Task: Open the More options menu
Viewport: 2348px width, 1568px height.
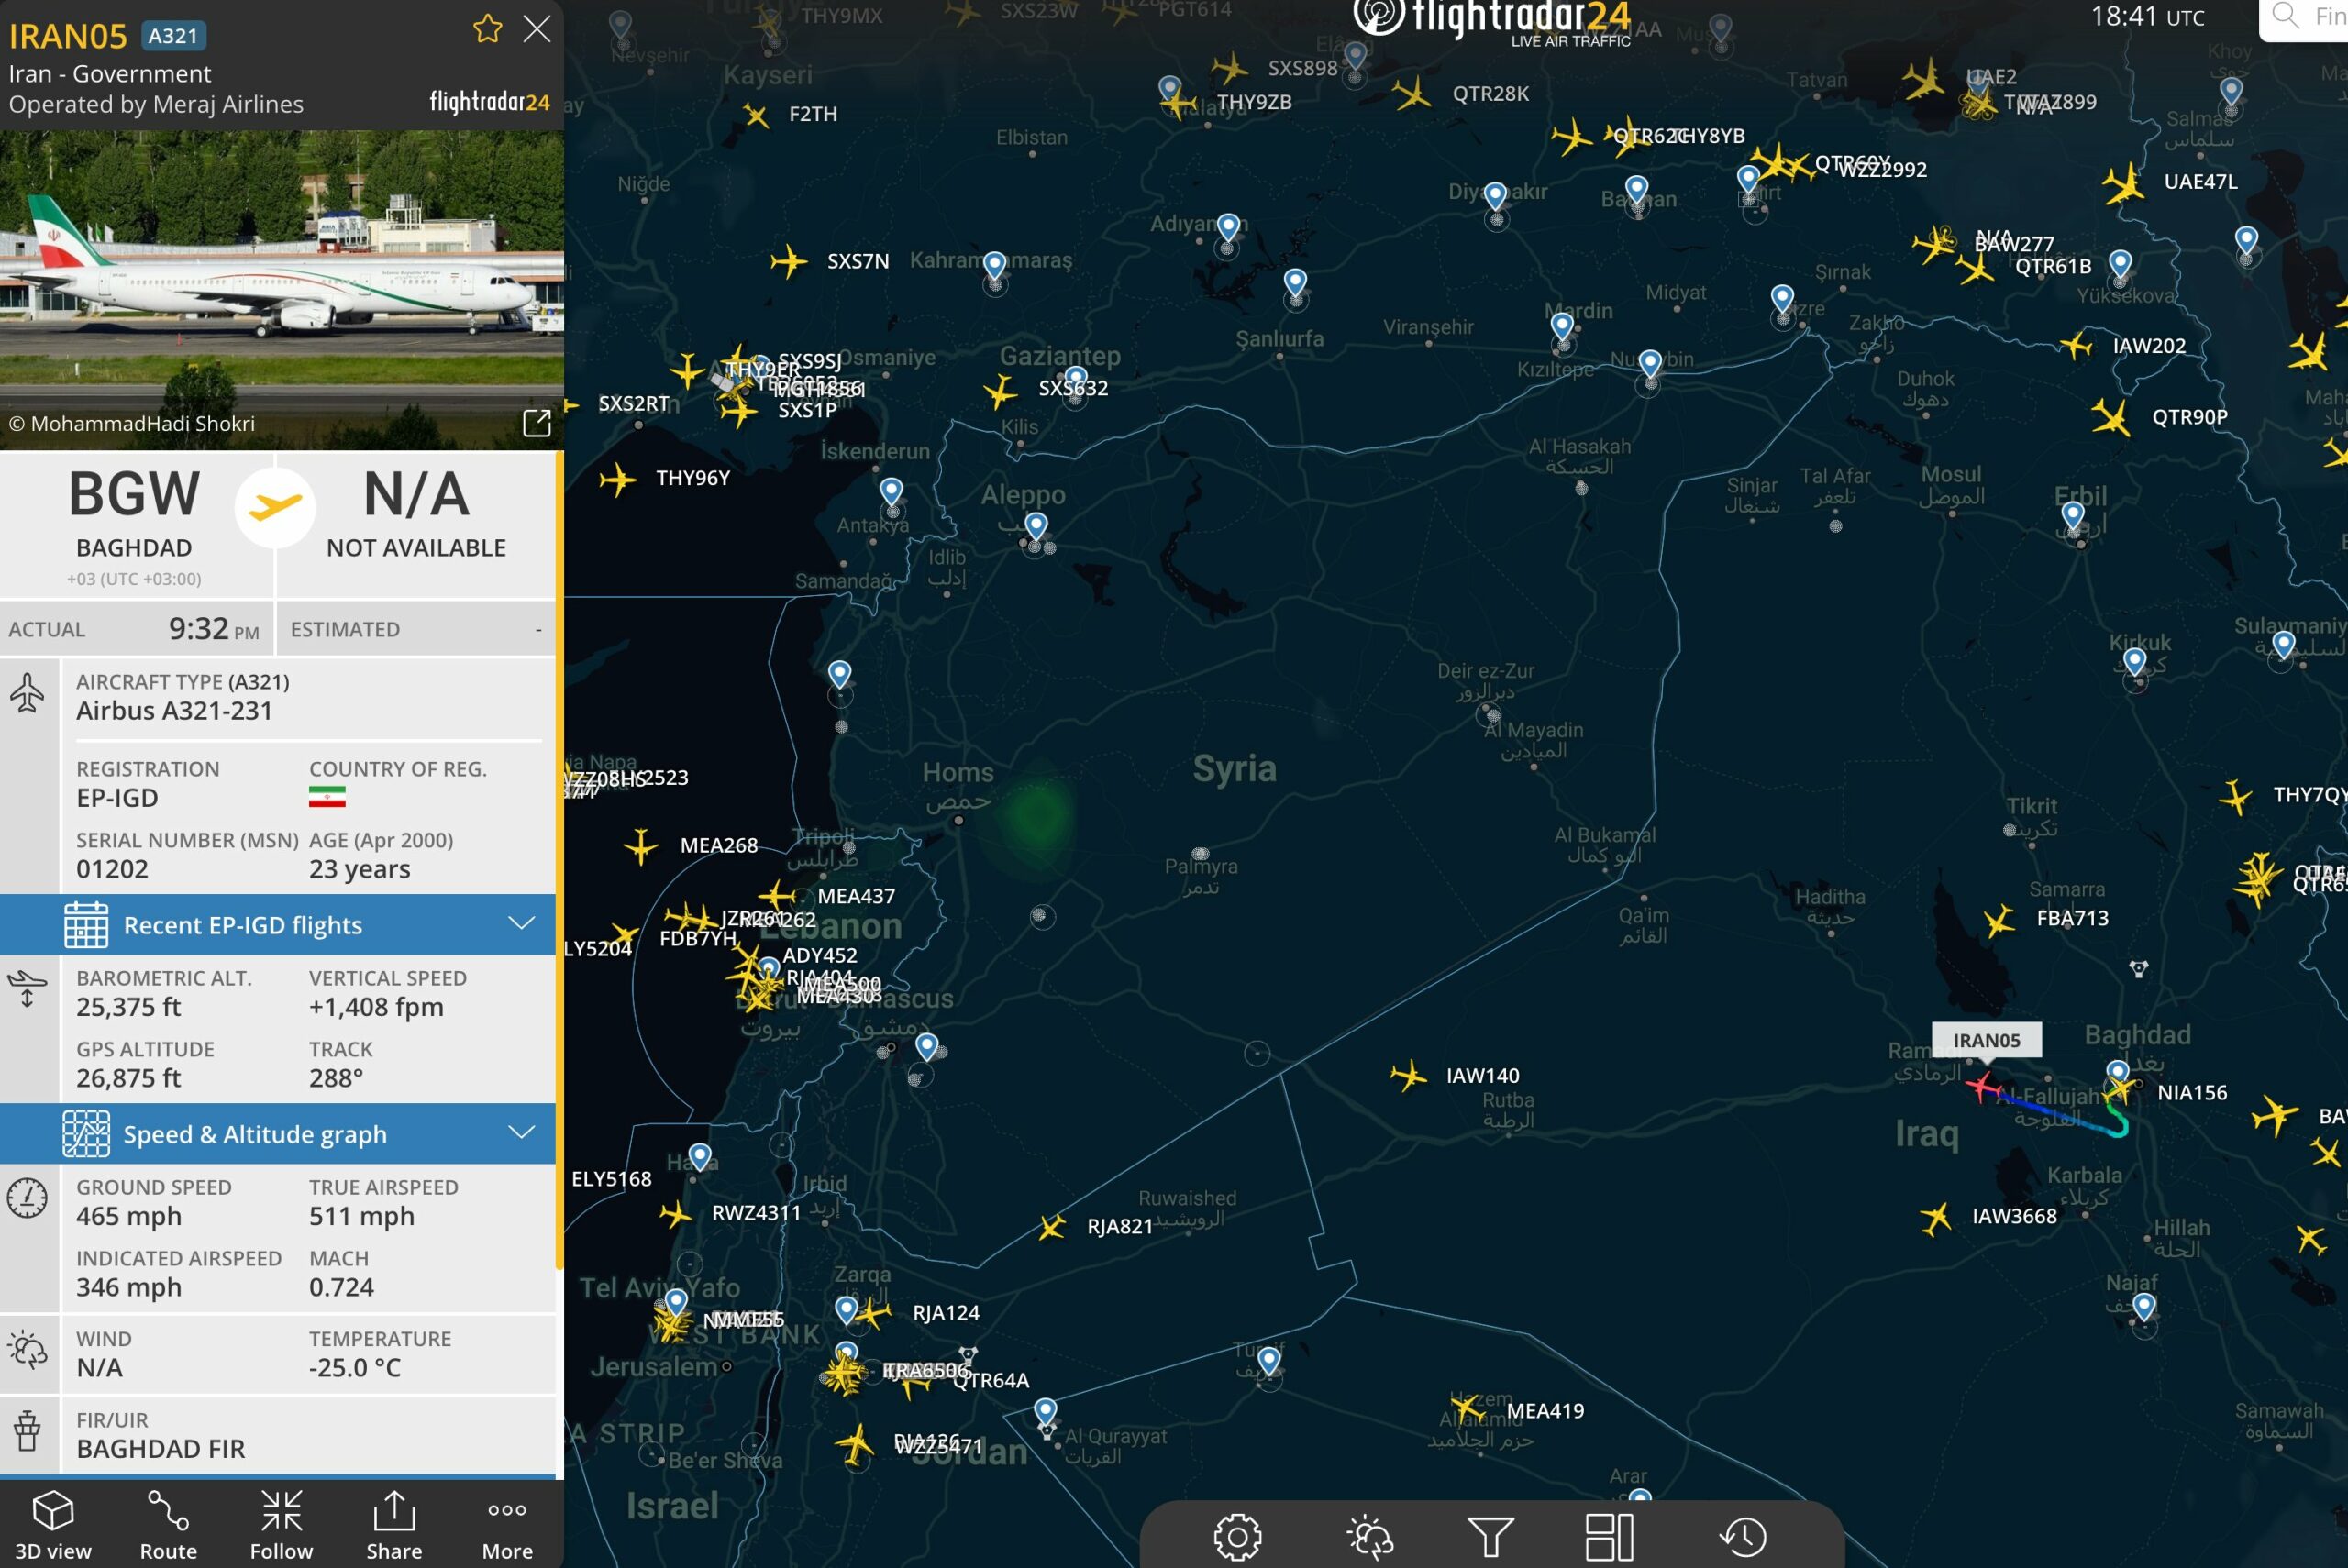Action: pos(507,1525)
